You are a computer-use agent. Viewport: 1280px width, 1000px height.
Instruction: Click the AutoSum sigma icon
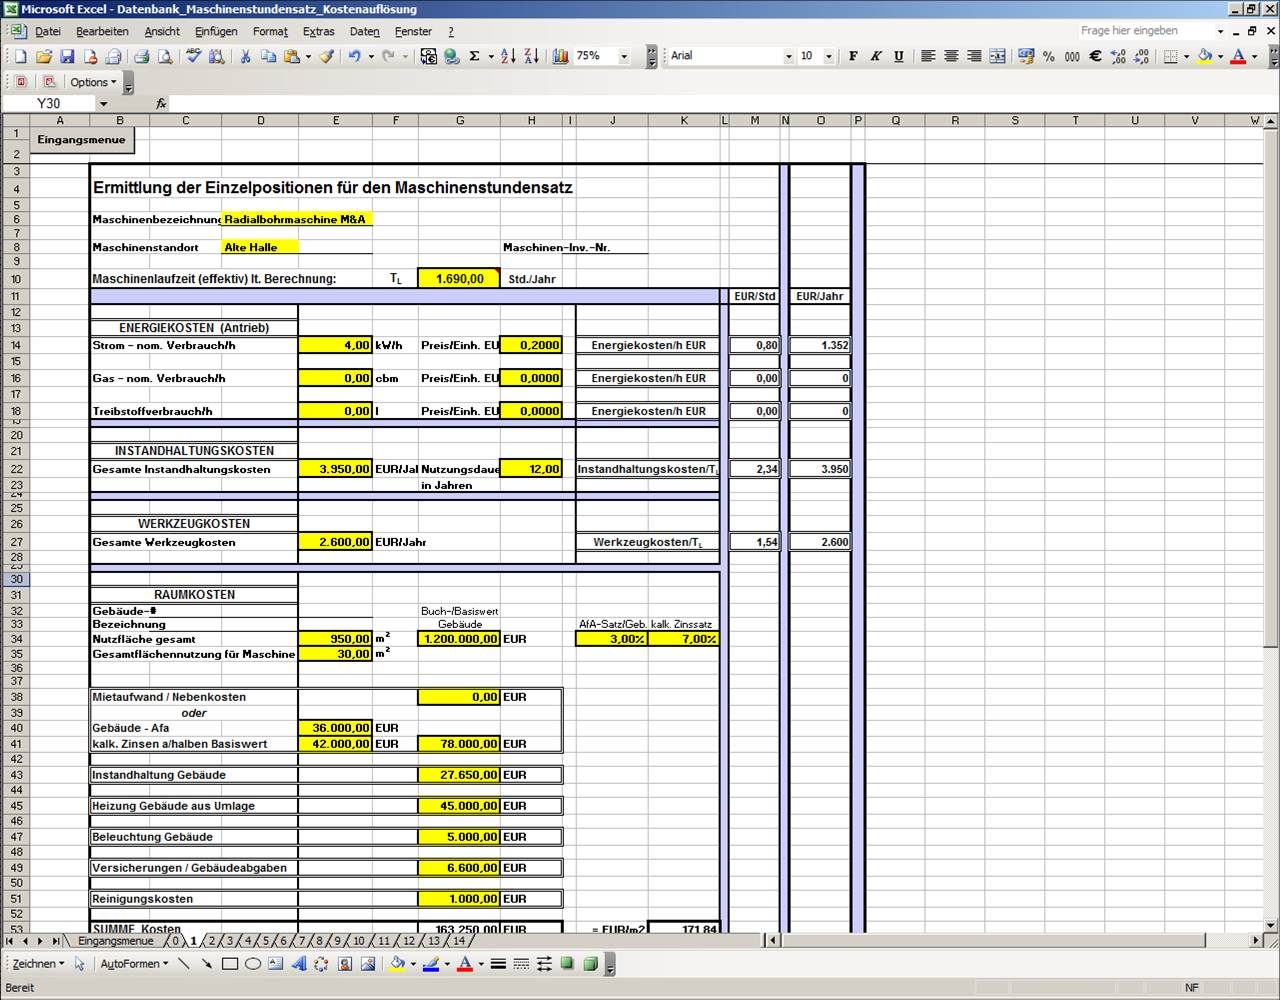pyautogui.click(x=474, y=57)
